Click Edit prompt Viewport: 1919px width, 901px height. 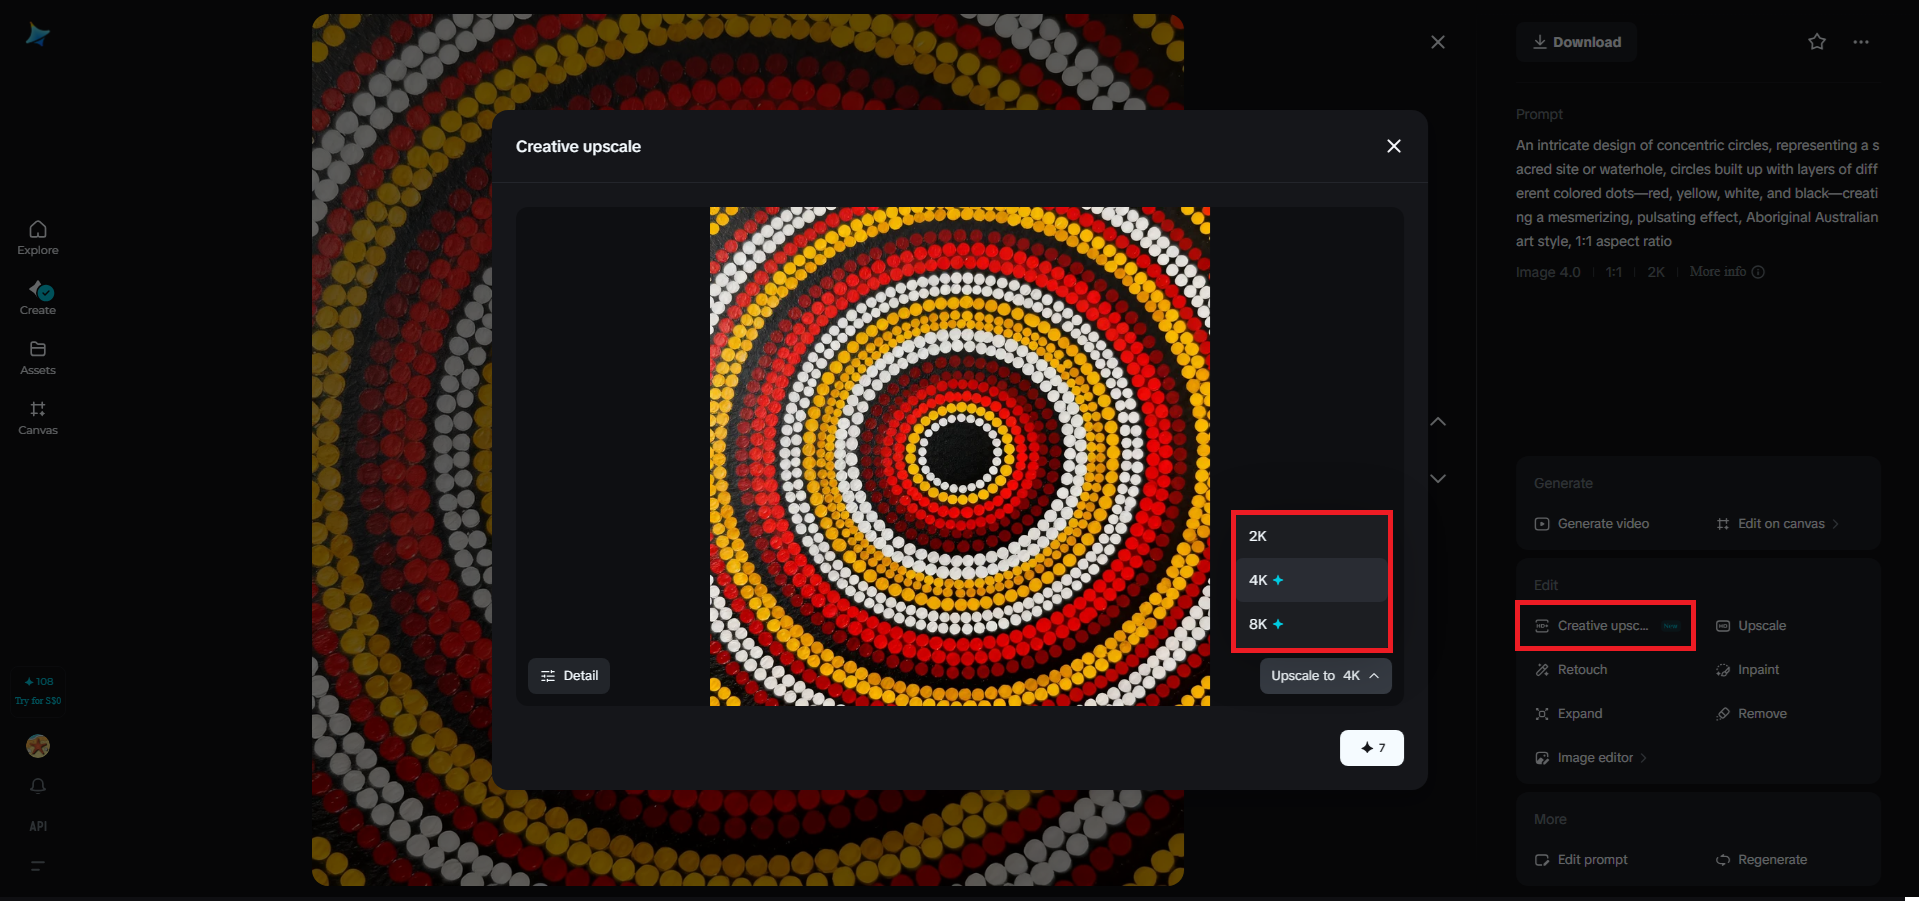pyautogui.click(x=1581, y=860)
